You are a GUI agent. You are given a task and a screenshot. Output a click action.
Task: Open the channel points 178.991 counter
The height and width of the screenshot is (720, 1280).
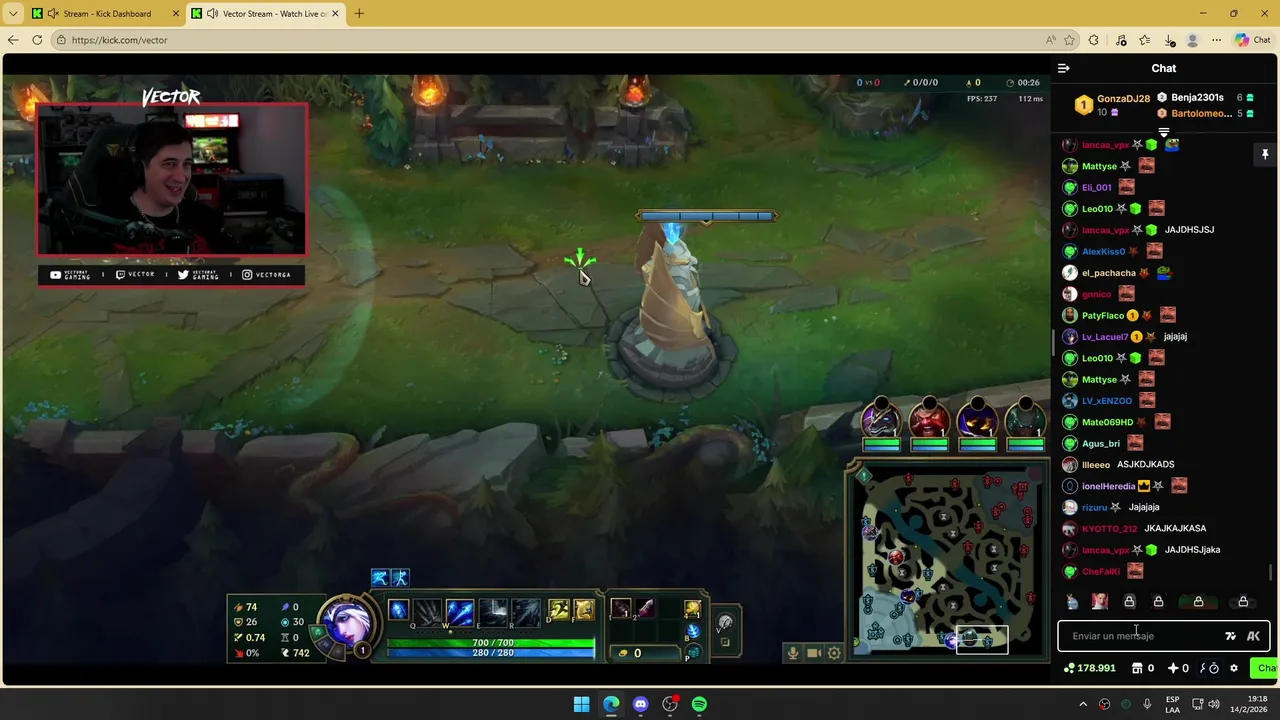[x=1090, y=668]
